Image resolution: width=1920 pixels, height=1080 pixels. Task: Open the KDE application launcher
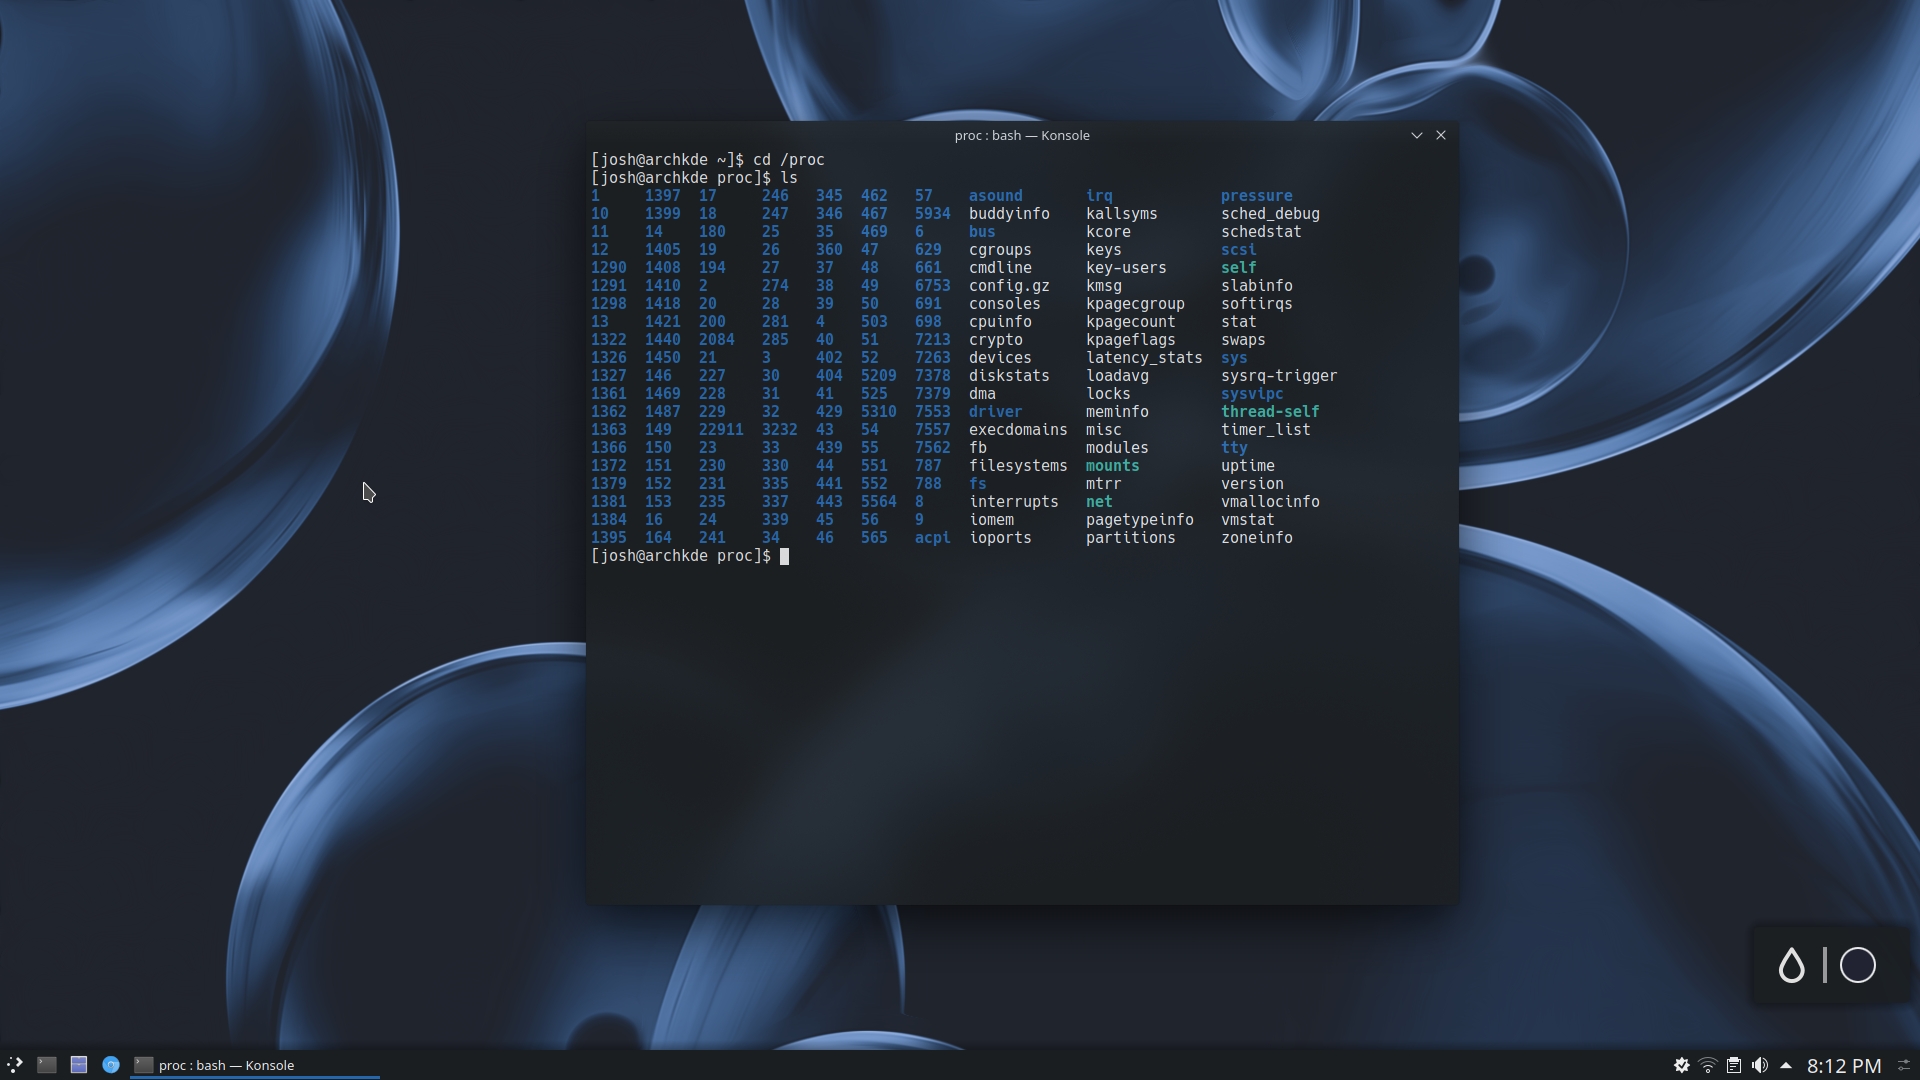coord(15,1065)
